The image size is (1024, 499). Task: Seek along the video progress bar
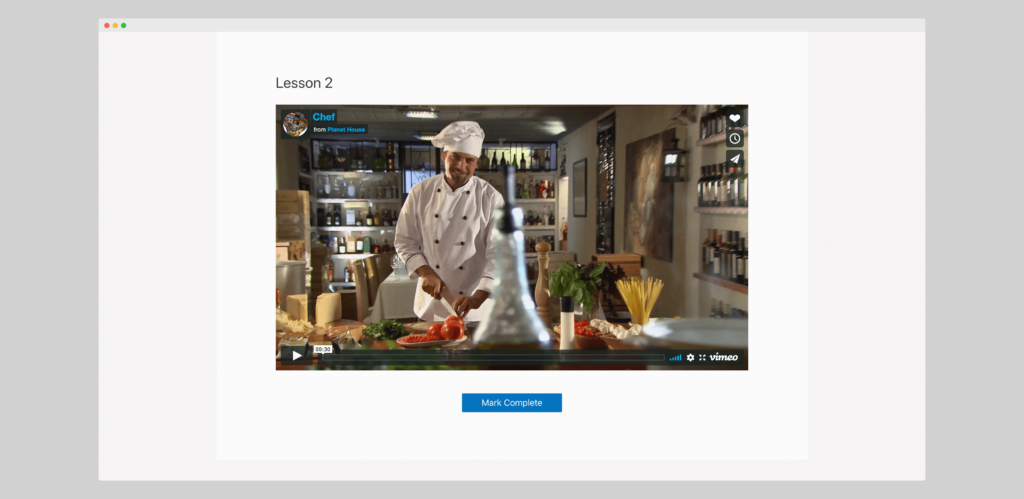point(493,358)
